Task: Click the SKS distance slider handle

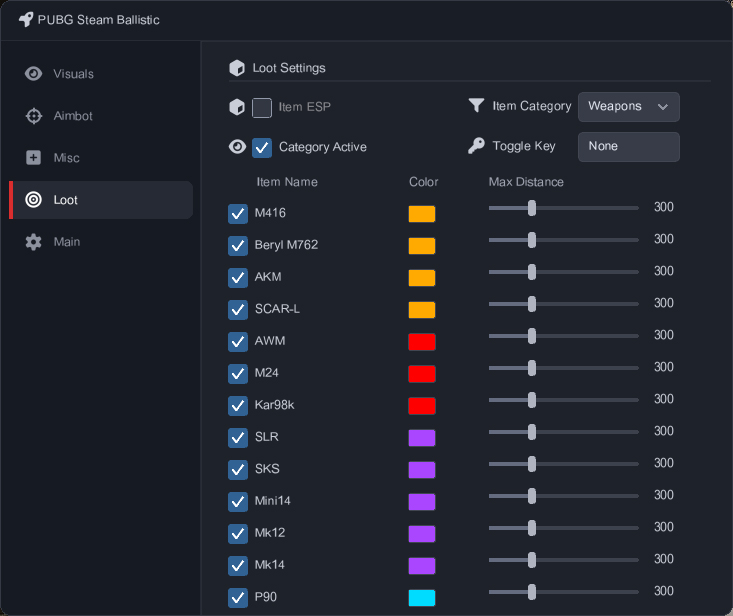Action: tap(532, 464)
